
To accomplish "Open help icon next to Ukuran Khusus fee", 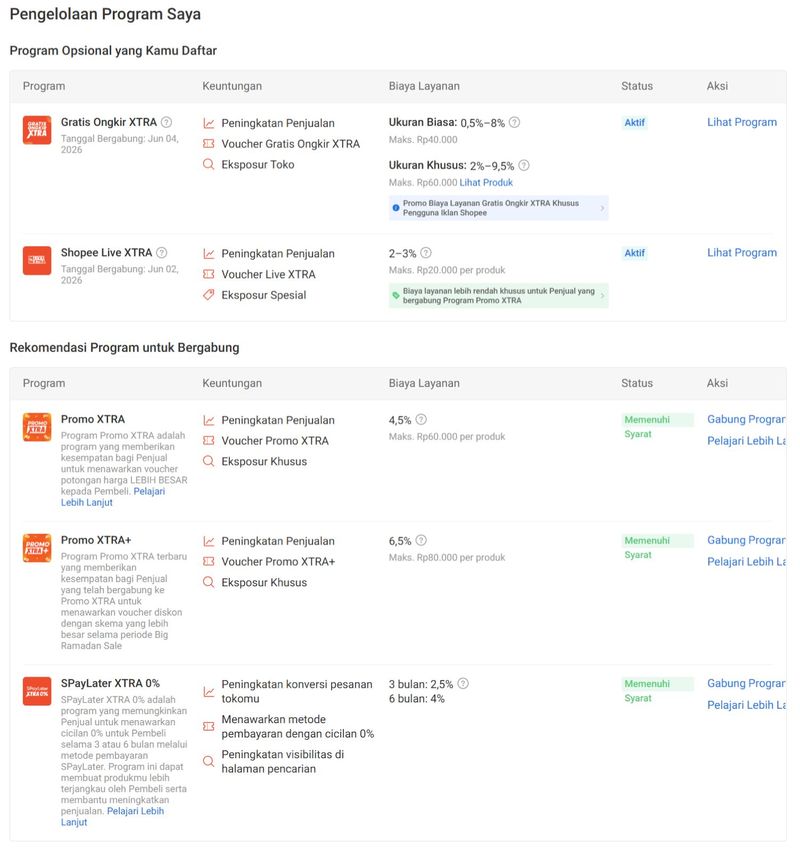I will (x=524, y=165).
